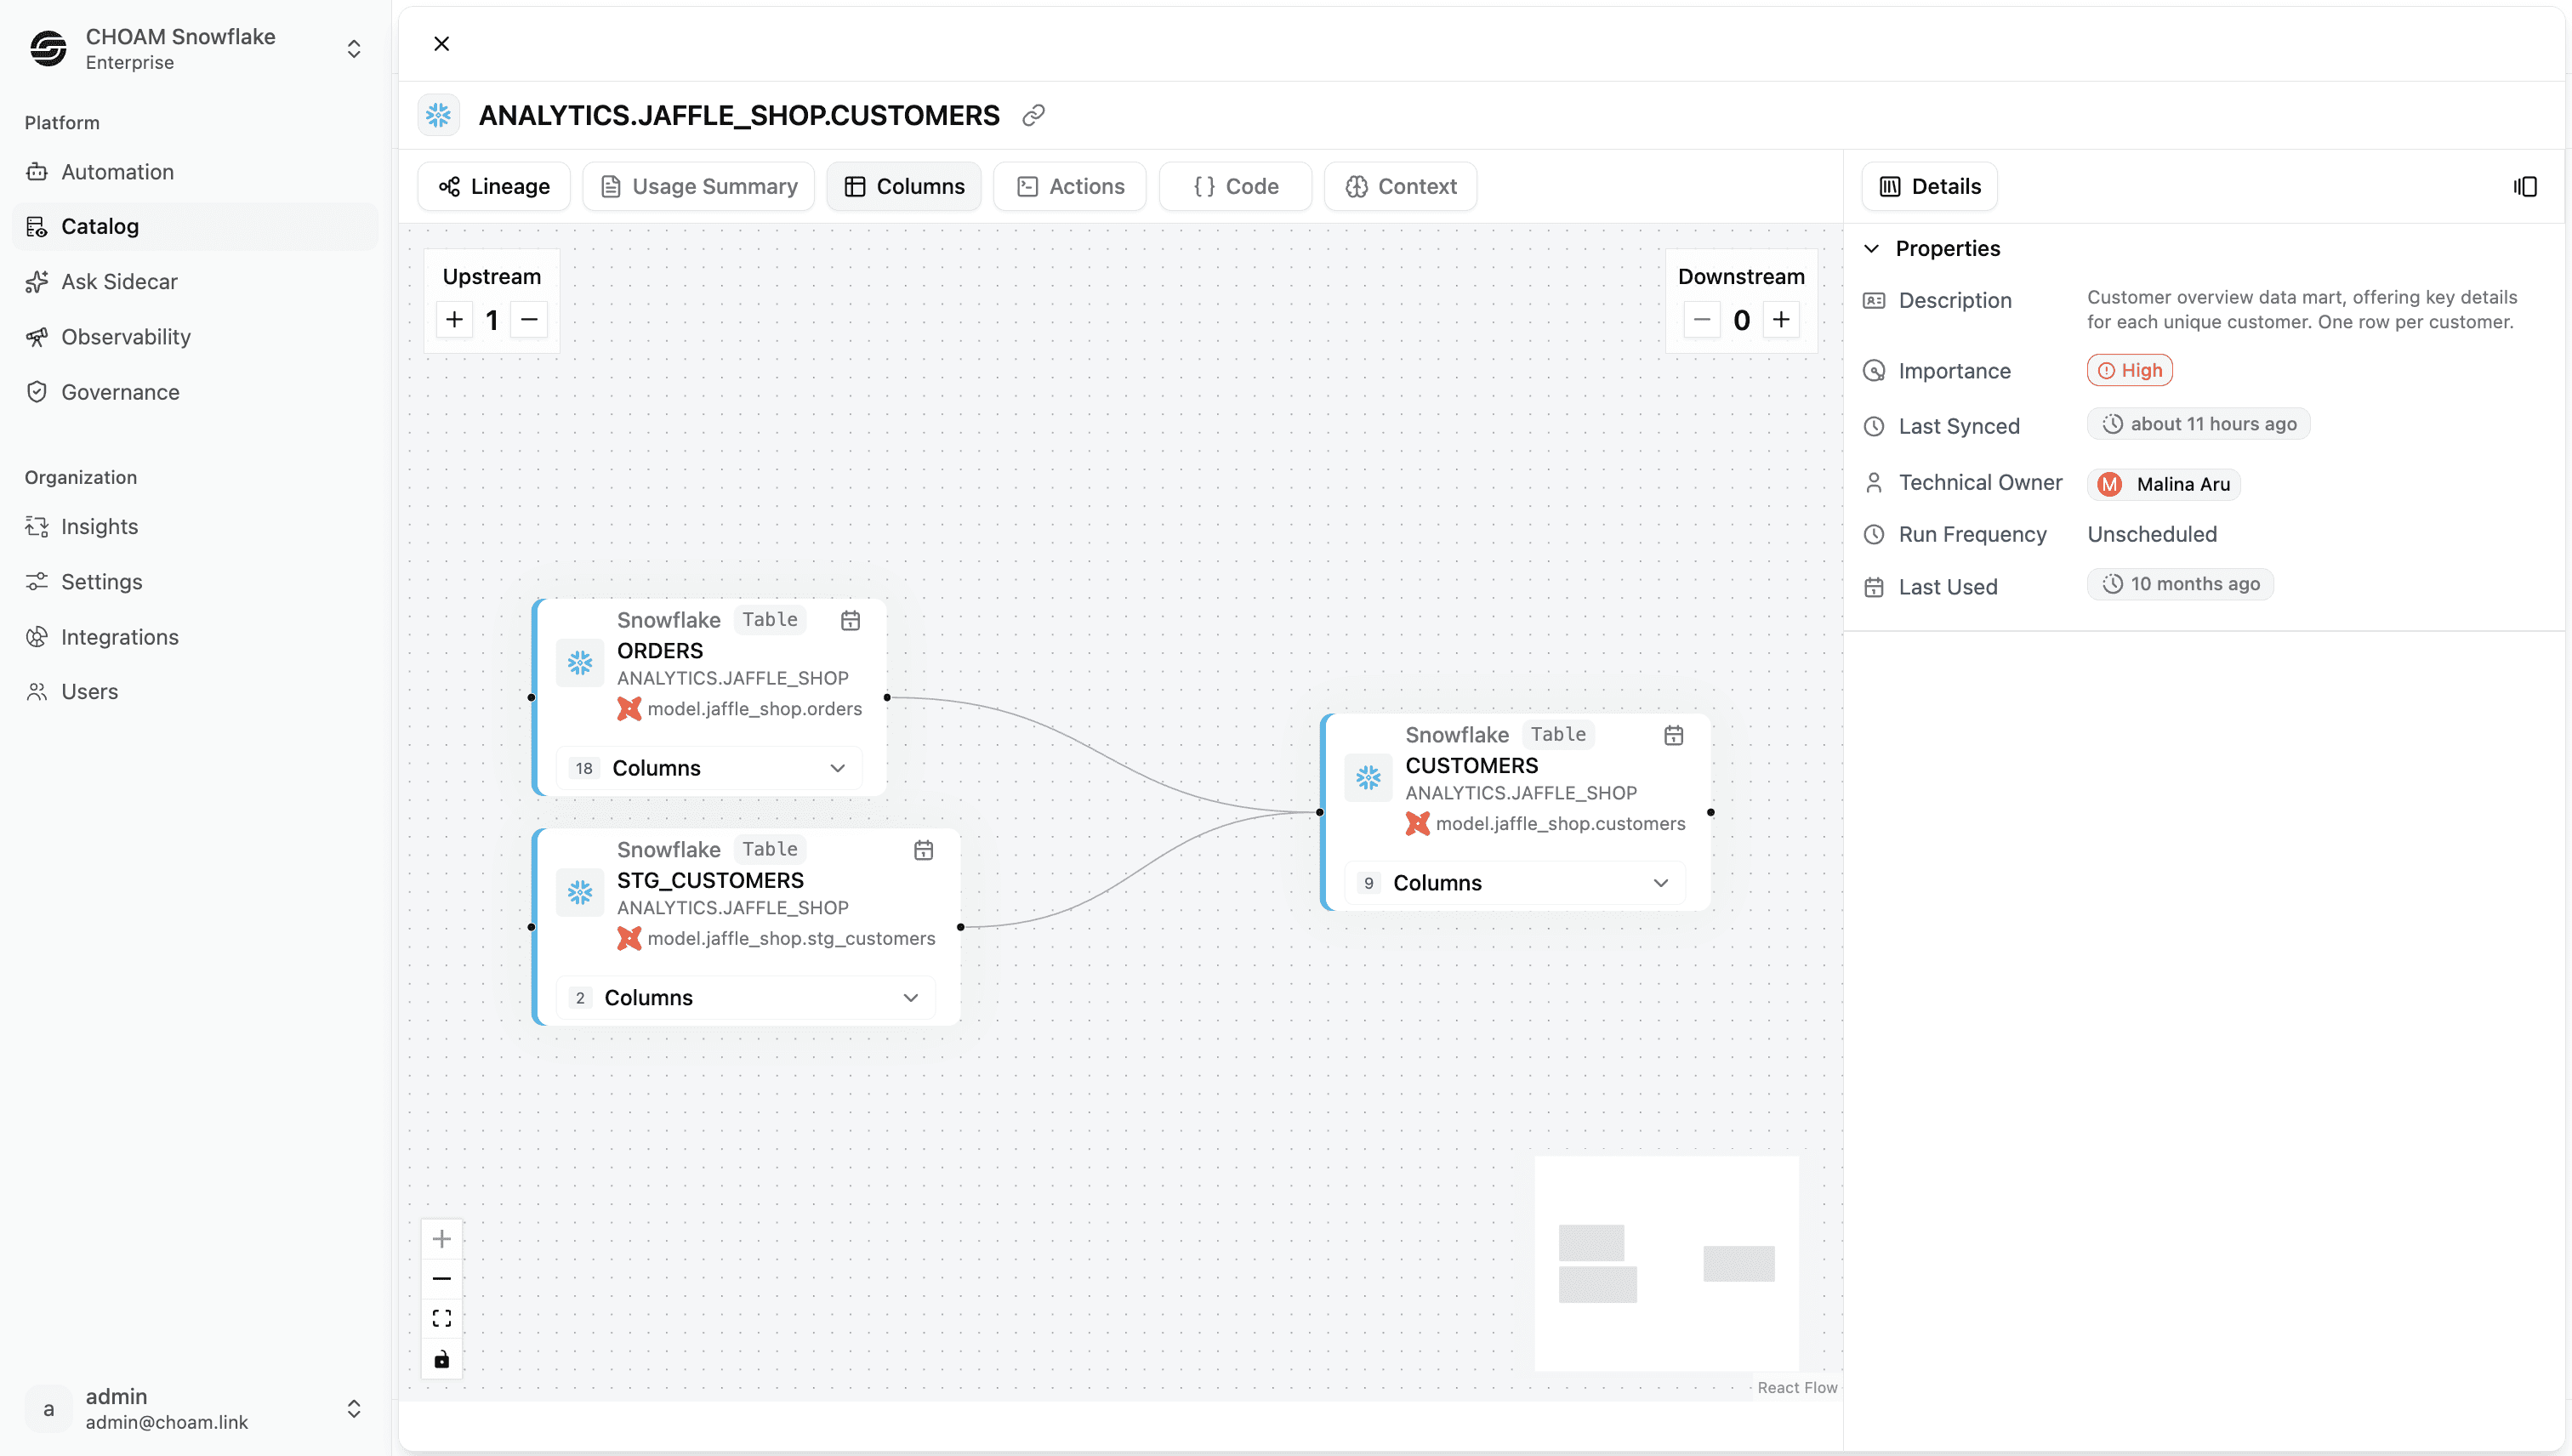Click the Malina Aru owner chip
The width and height of the screenshot is (2572, 1456).
pyautogui.click(x=2163, y=484)
